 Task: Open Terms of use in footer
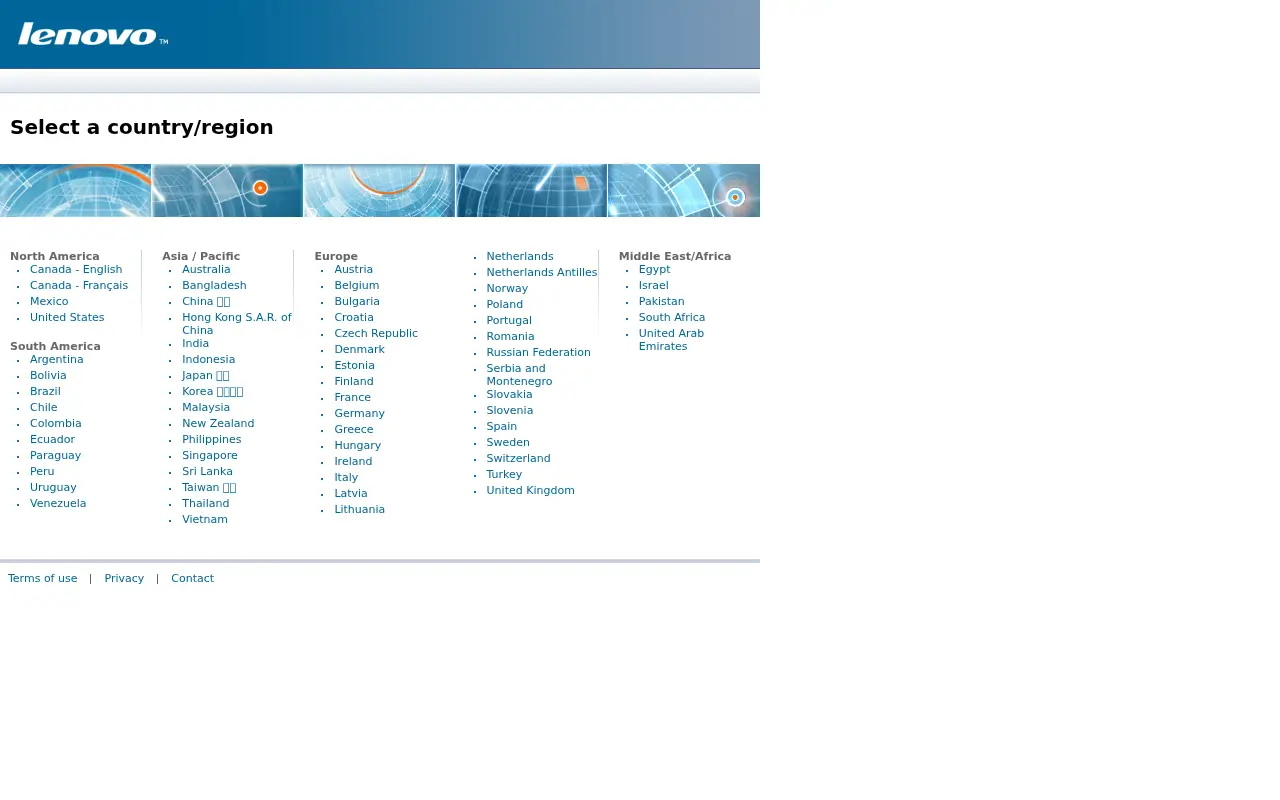[42, 578]
